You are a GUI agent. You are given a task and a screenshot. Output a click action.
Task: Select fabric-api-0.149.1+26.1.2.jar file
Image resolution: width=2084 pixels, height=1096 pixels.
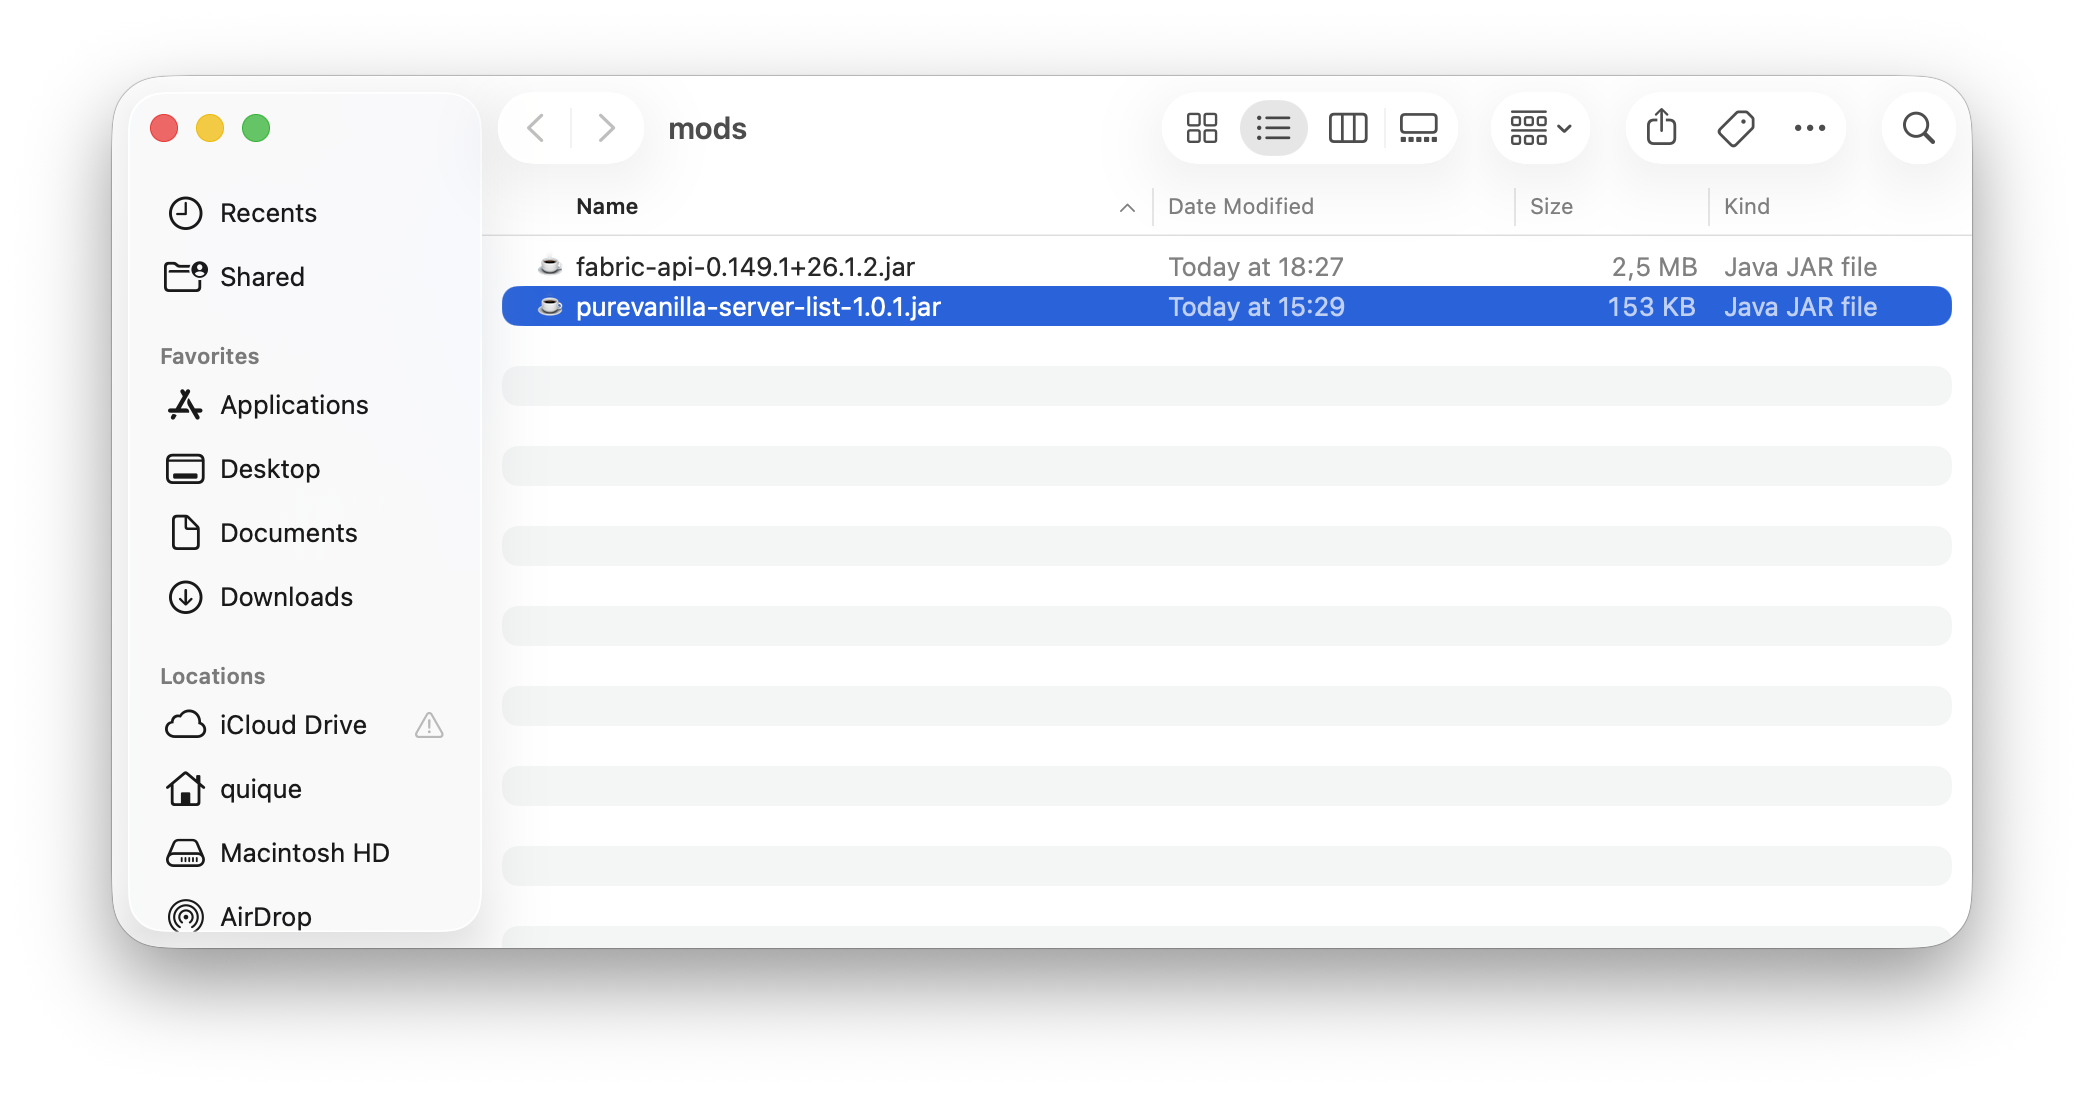[1227, 266]
